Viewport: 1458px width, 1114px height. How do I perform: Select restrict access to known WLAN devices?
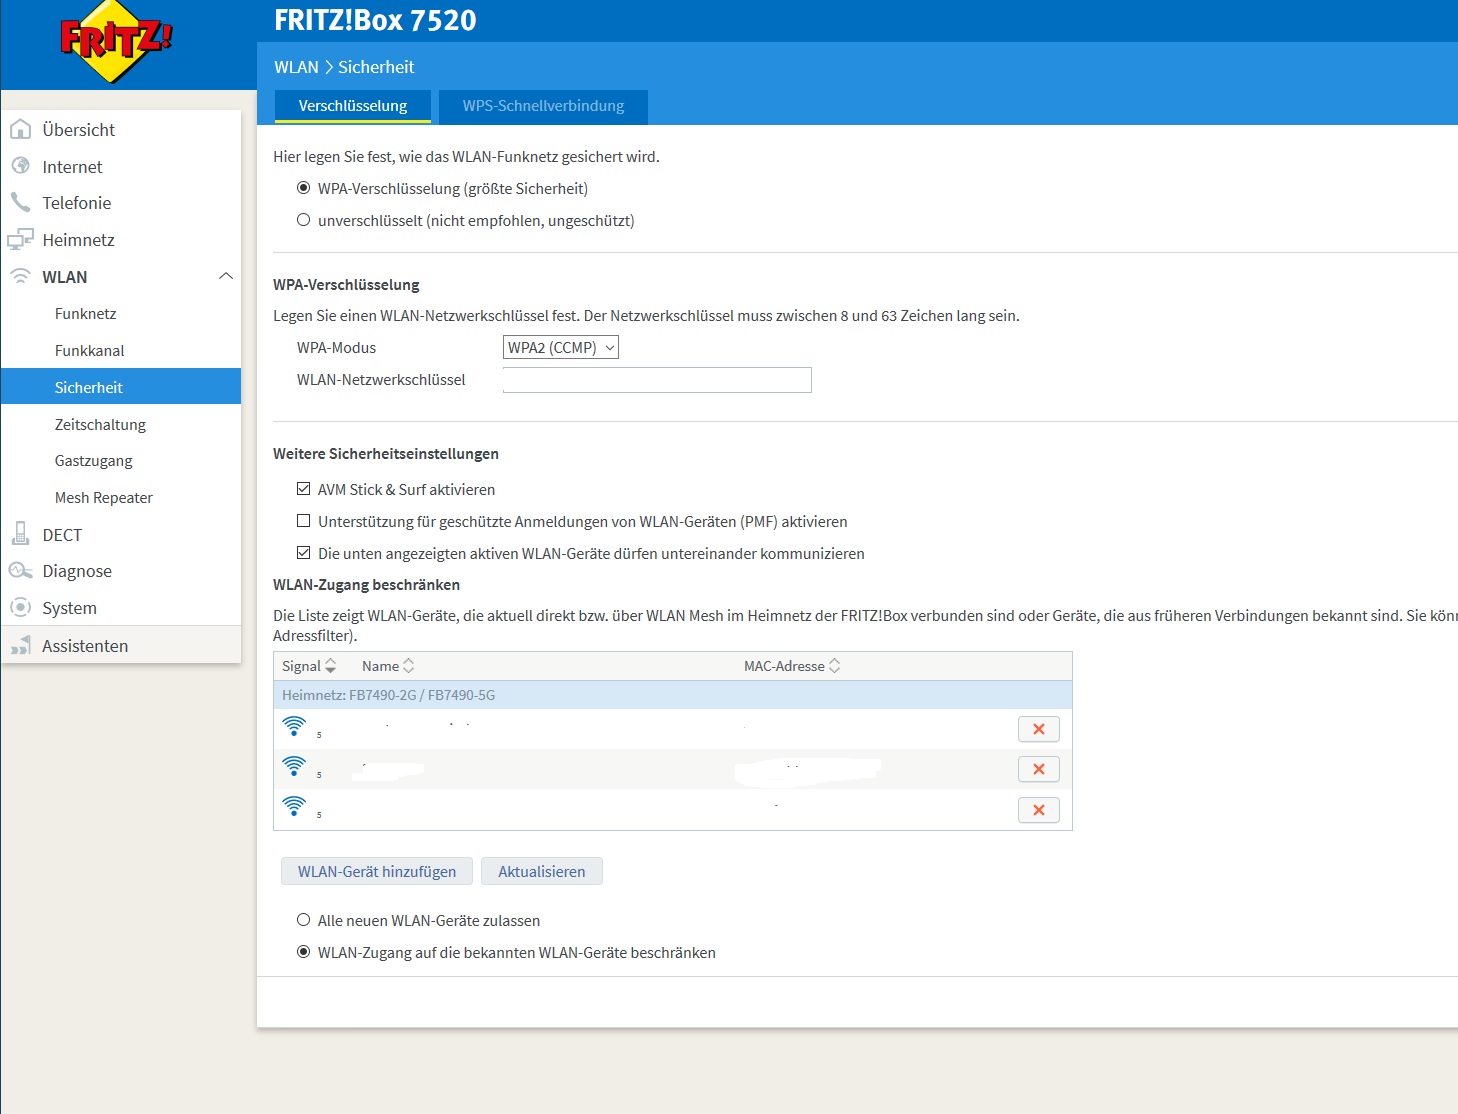click(x=303, y=952)
